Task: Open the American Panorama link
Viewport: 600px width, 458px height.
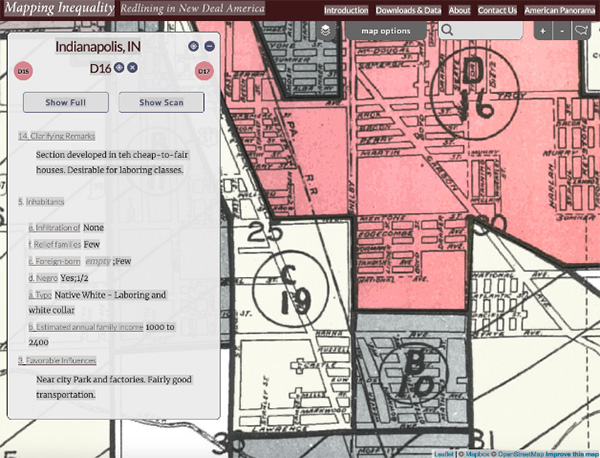Action: coord(559,10)
